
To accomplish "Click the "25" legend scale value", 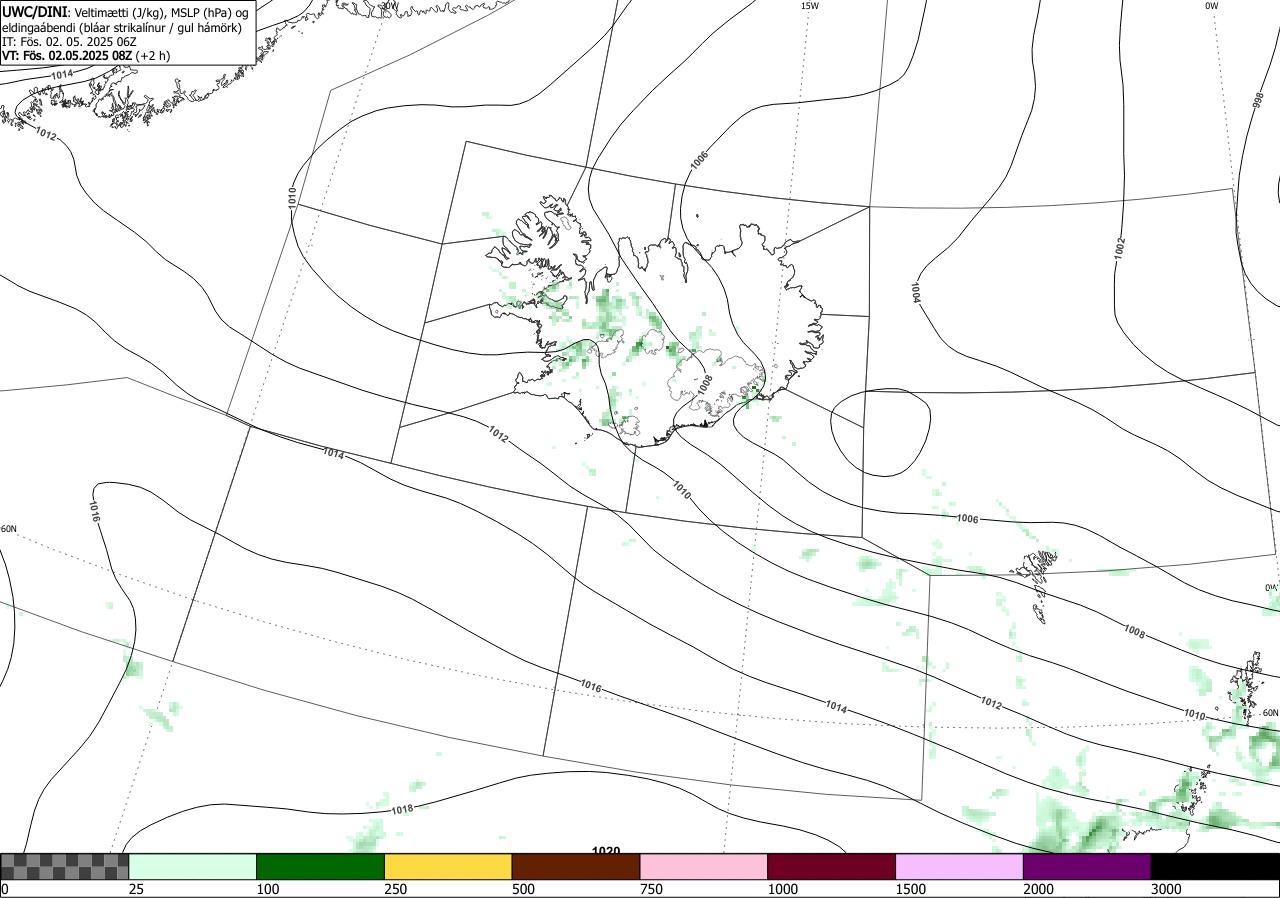I will [x=136, y=889].
